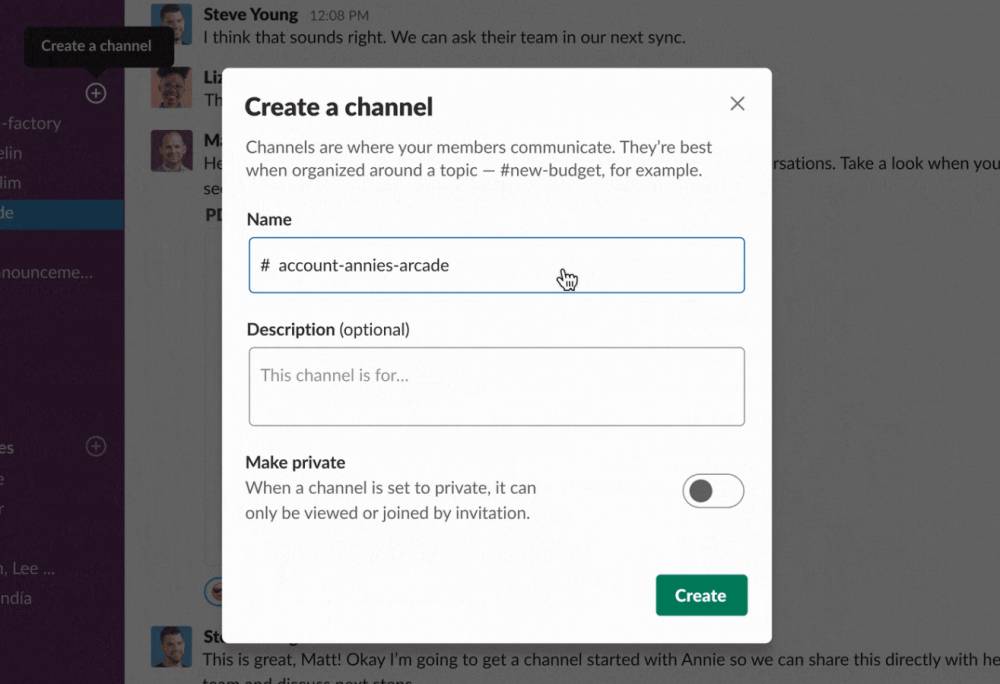Open the "-factory" channel in the sidebar
Viewport: 1000px width, 684px height.
[x=31, y=123]
